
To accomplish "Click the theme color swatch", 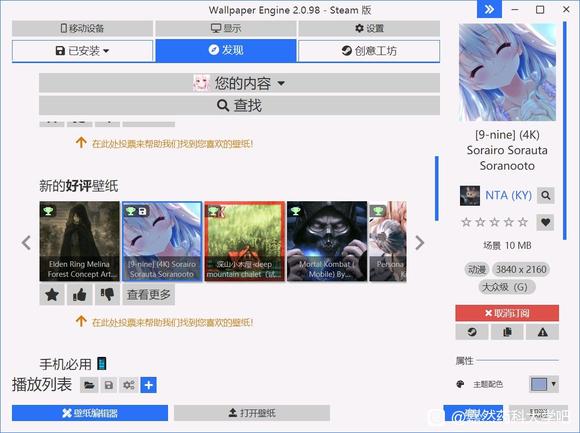I will coord(539,385).
